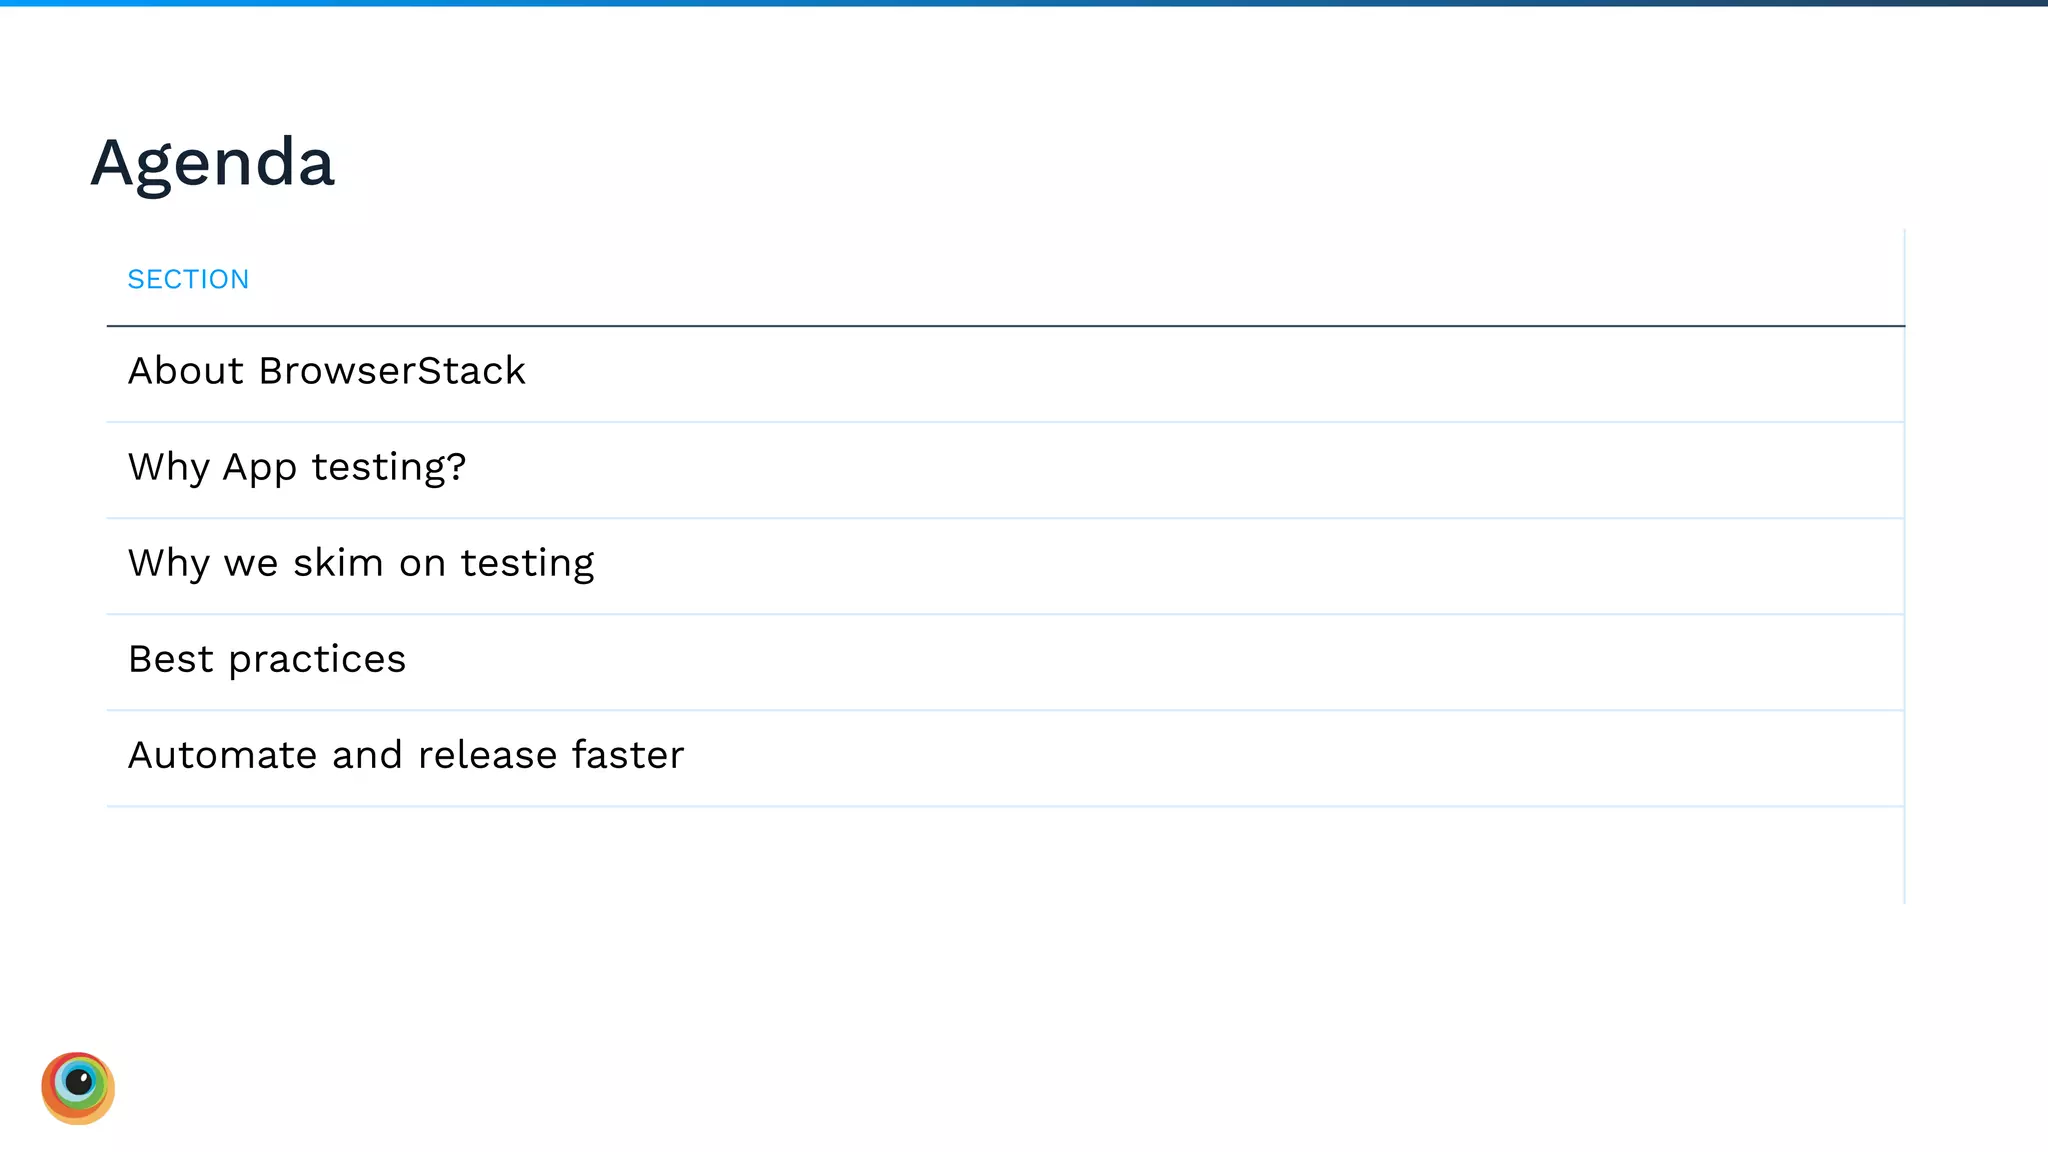This screenshot has height=1152, width=2048.
Task: Click the word BrowserStack in the table
Action: (x=392, y=371)
